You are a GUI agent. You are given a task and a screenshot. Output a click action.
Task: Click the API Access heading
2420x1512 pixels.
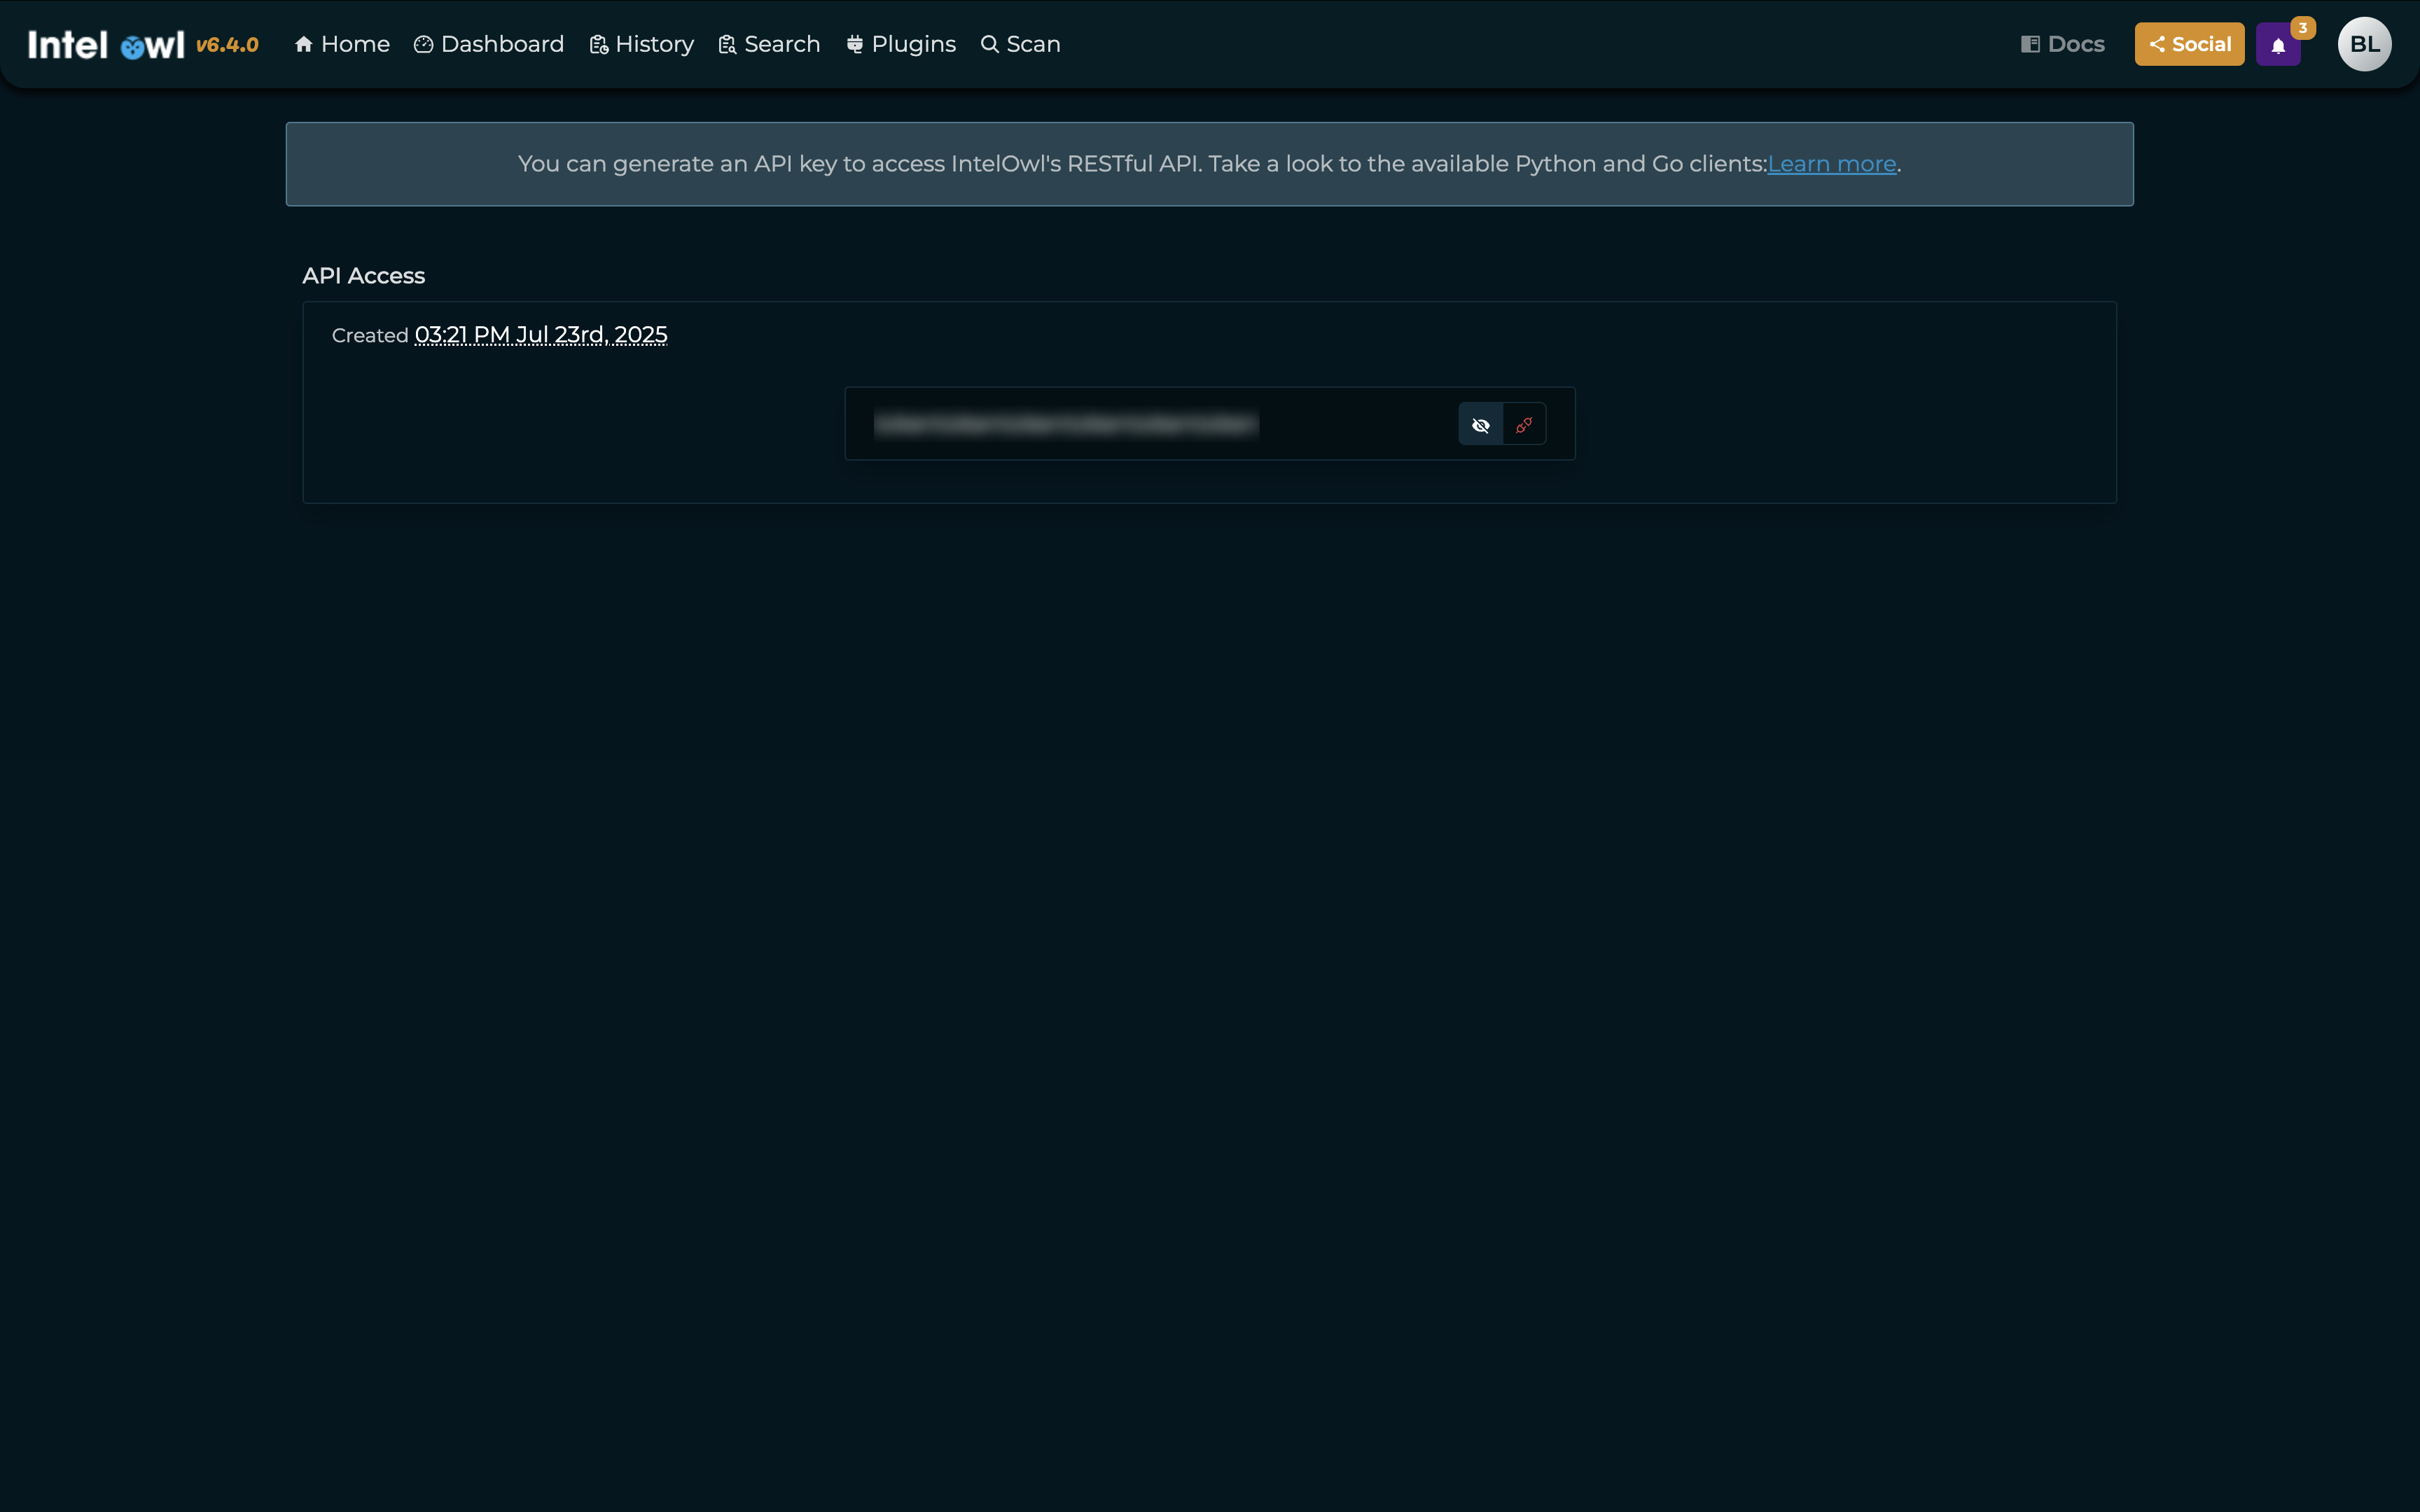click(x=363, y=276)
